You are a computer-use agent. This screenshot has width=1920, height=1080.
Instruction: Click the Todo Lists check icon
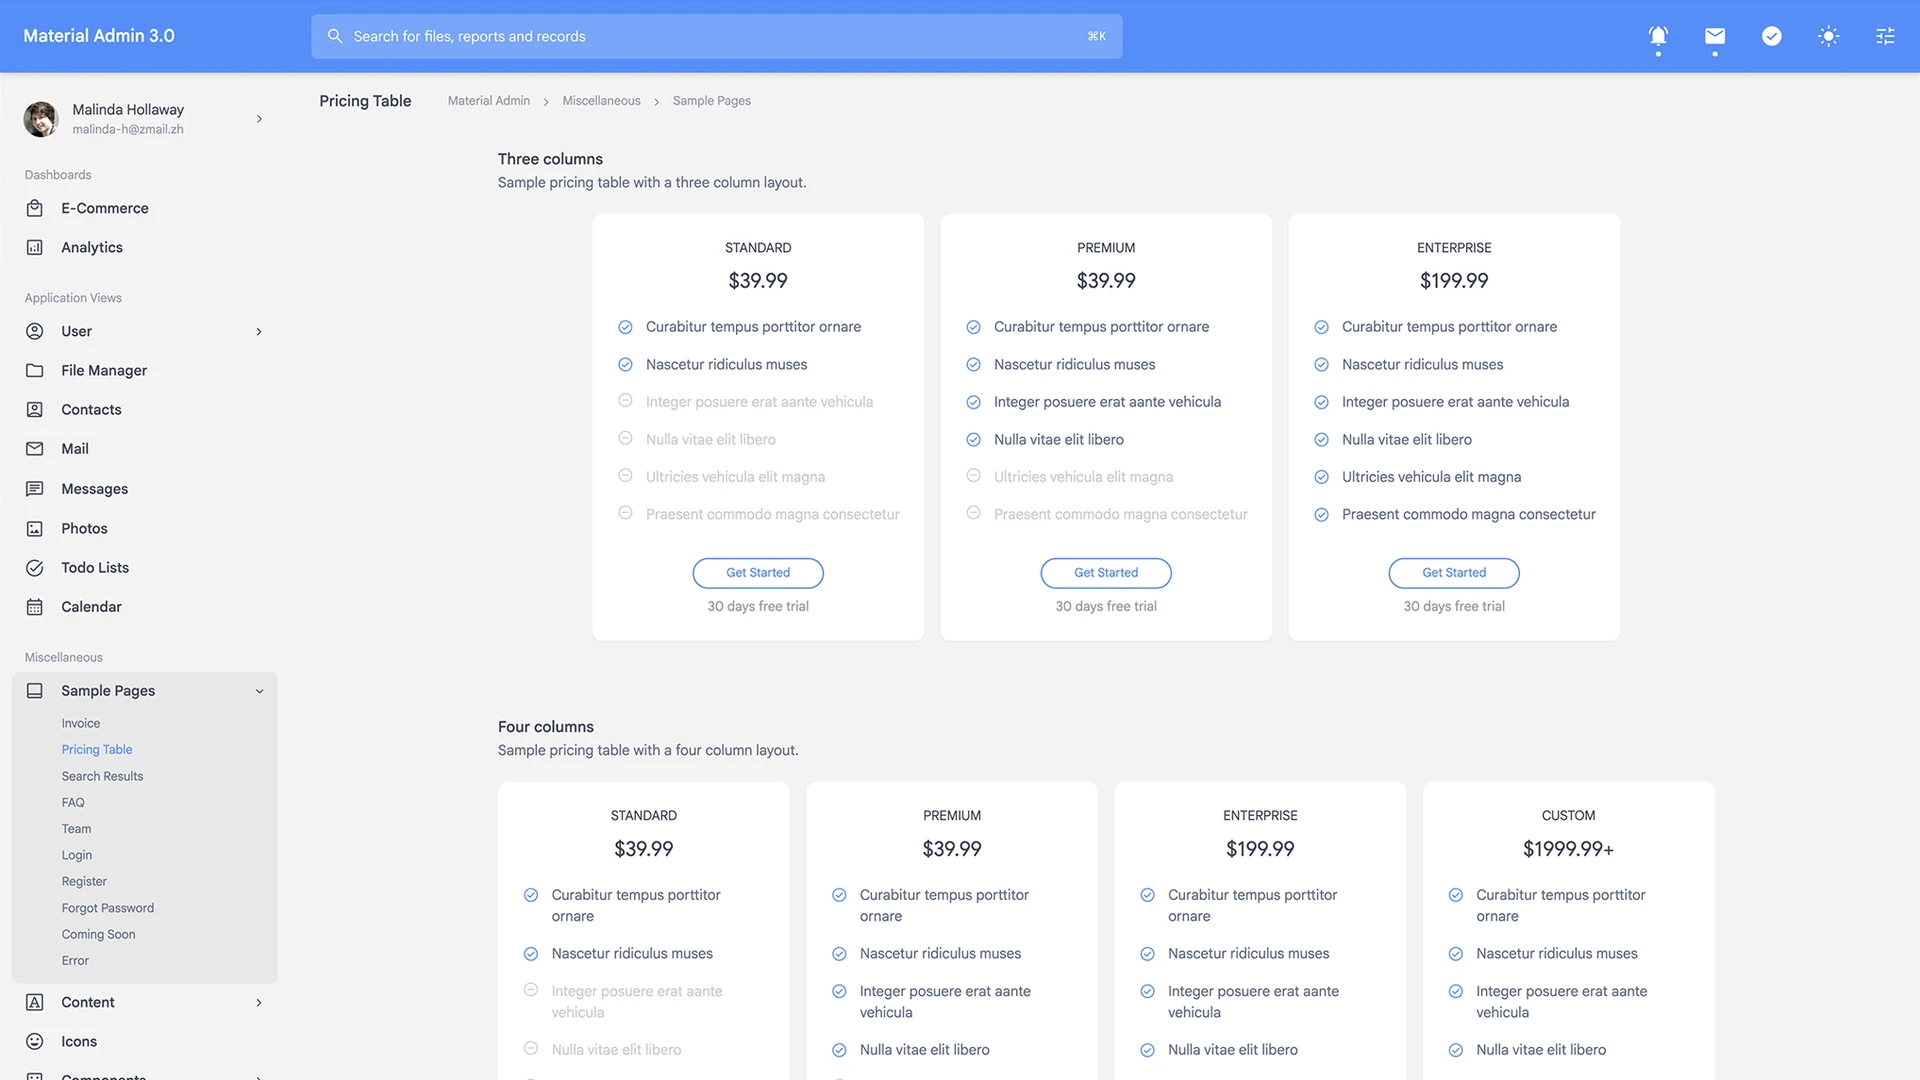(35, 568)
